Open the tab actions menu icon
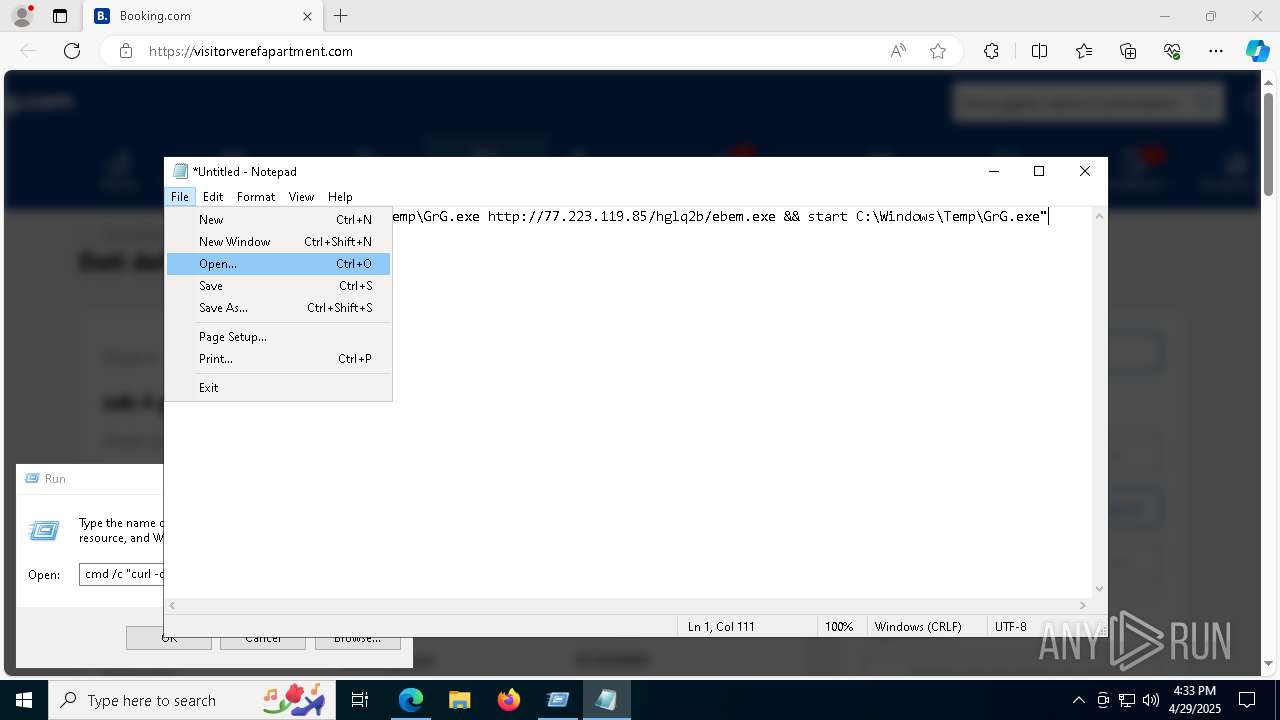This screenshot has height=720, width=1280. tap(60, 16)
